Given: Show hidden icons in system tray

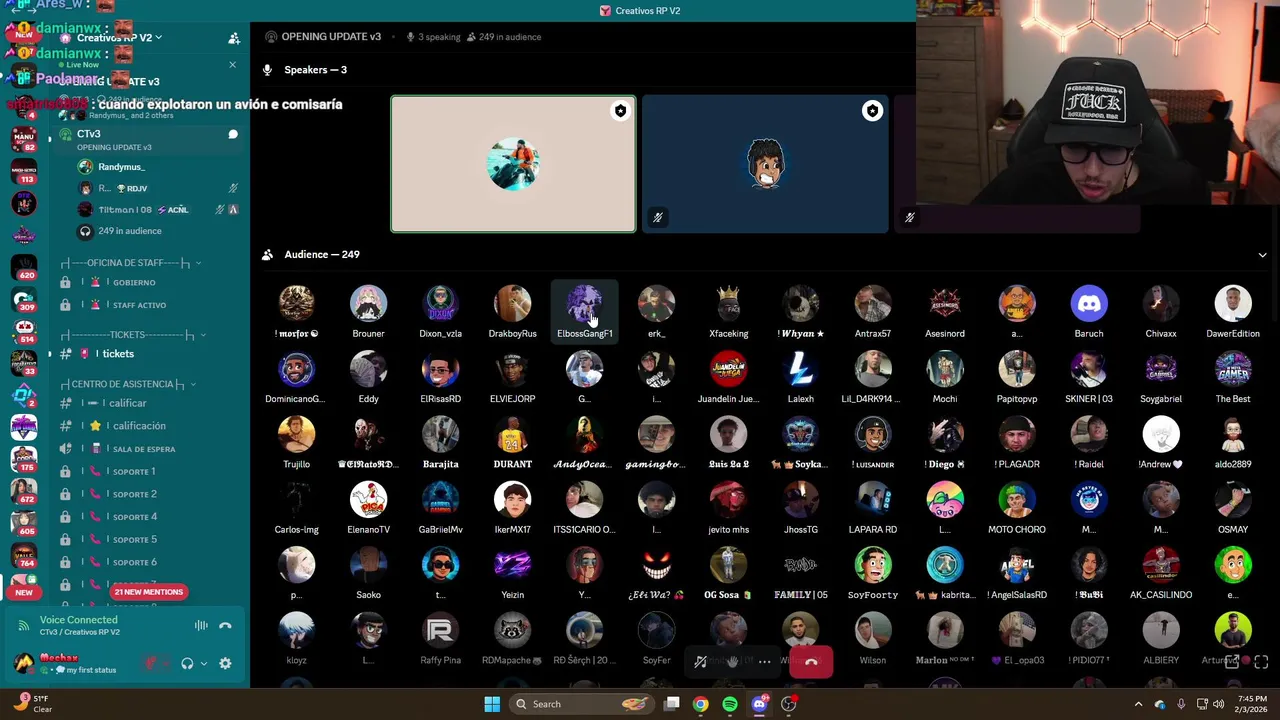Looking at the screenshot, I should pyautogui.click(x=1138, y=704).
